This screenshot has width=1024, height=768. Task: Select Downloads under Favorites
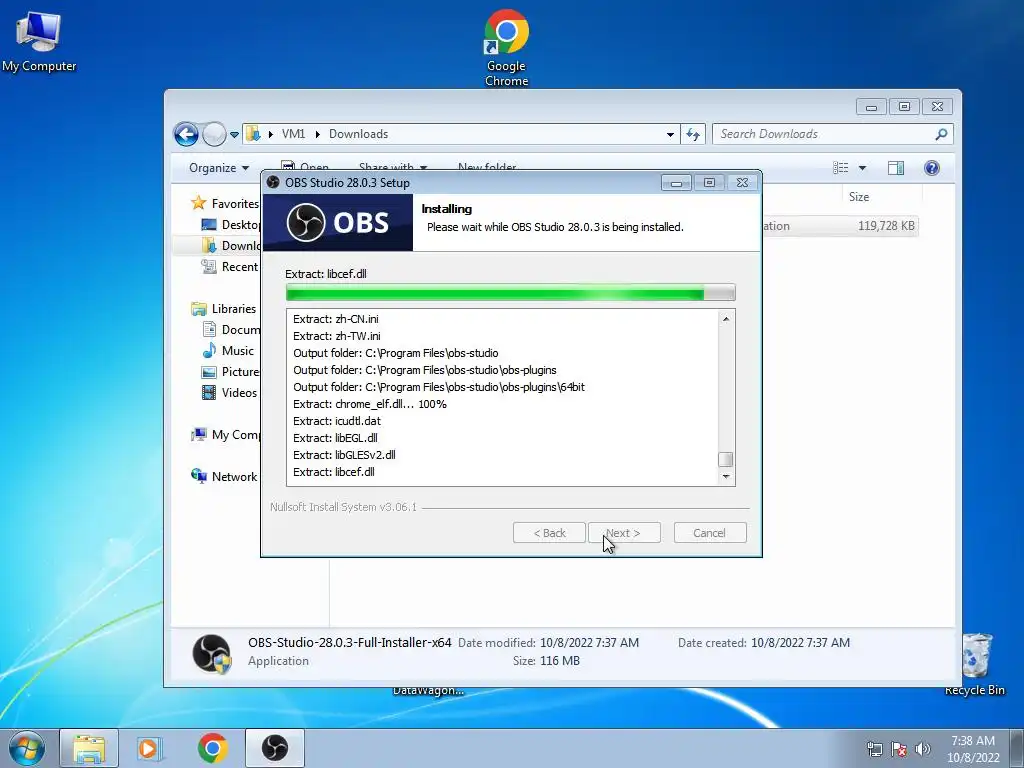pos(231,246)
